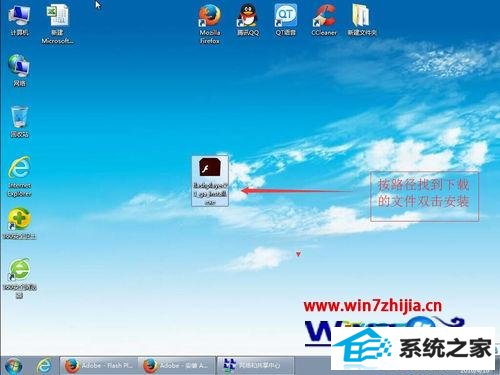Screen dimensions: 500x375
Task: Open the Recycle Bin icon
Action: [19, 121]
